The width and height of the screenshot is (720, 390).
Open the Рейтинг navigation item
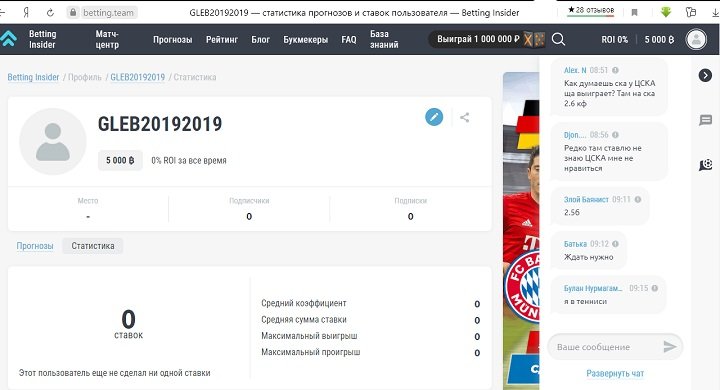(222, 40)
